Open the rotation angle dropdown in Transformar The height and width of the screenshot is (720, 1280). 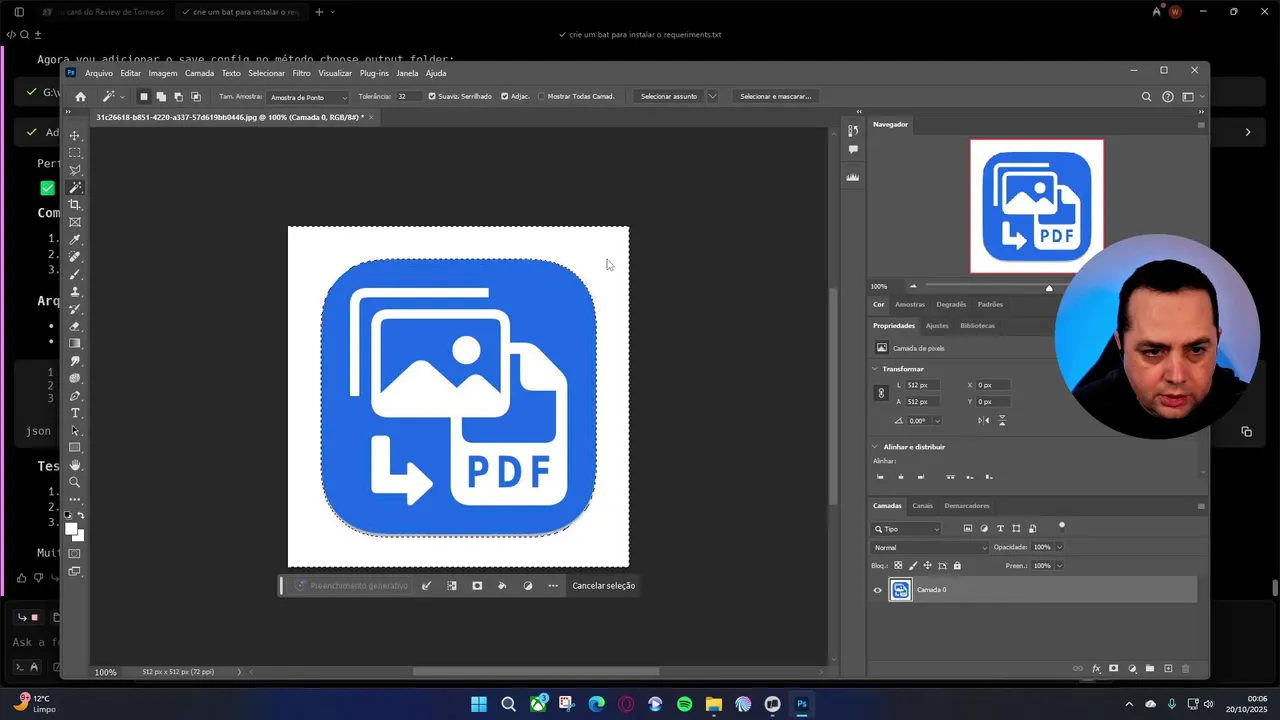(936, 421)
